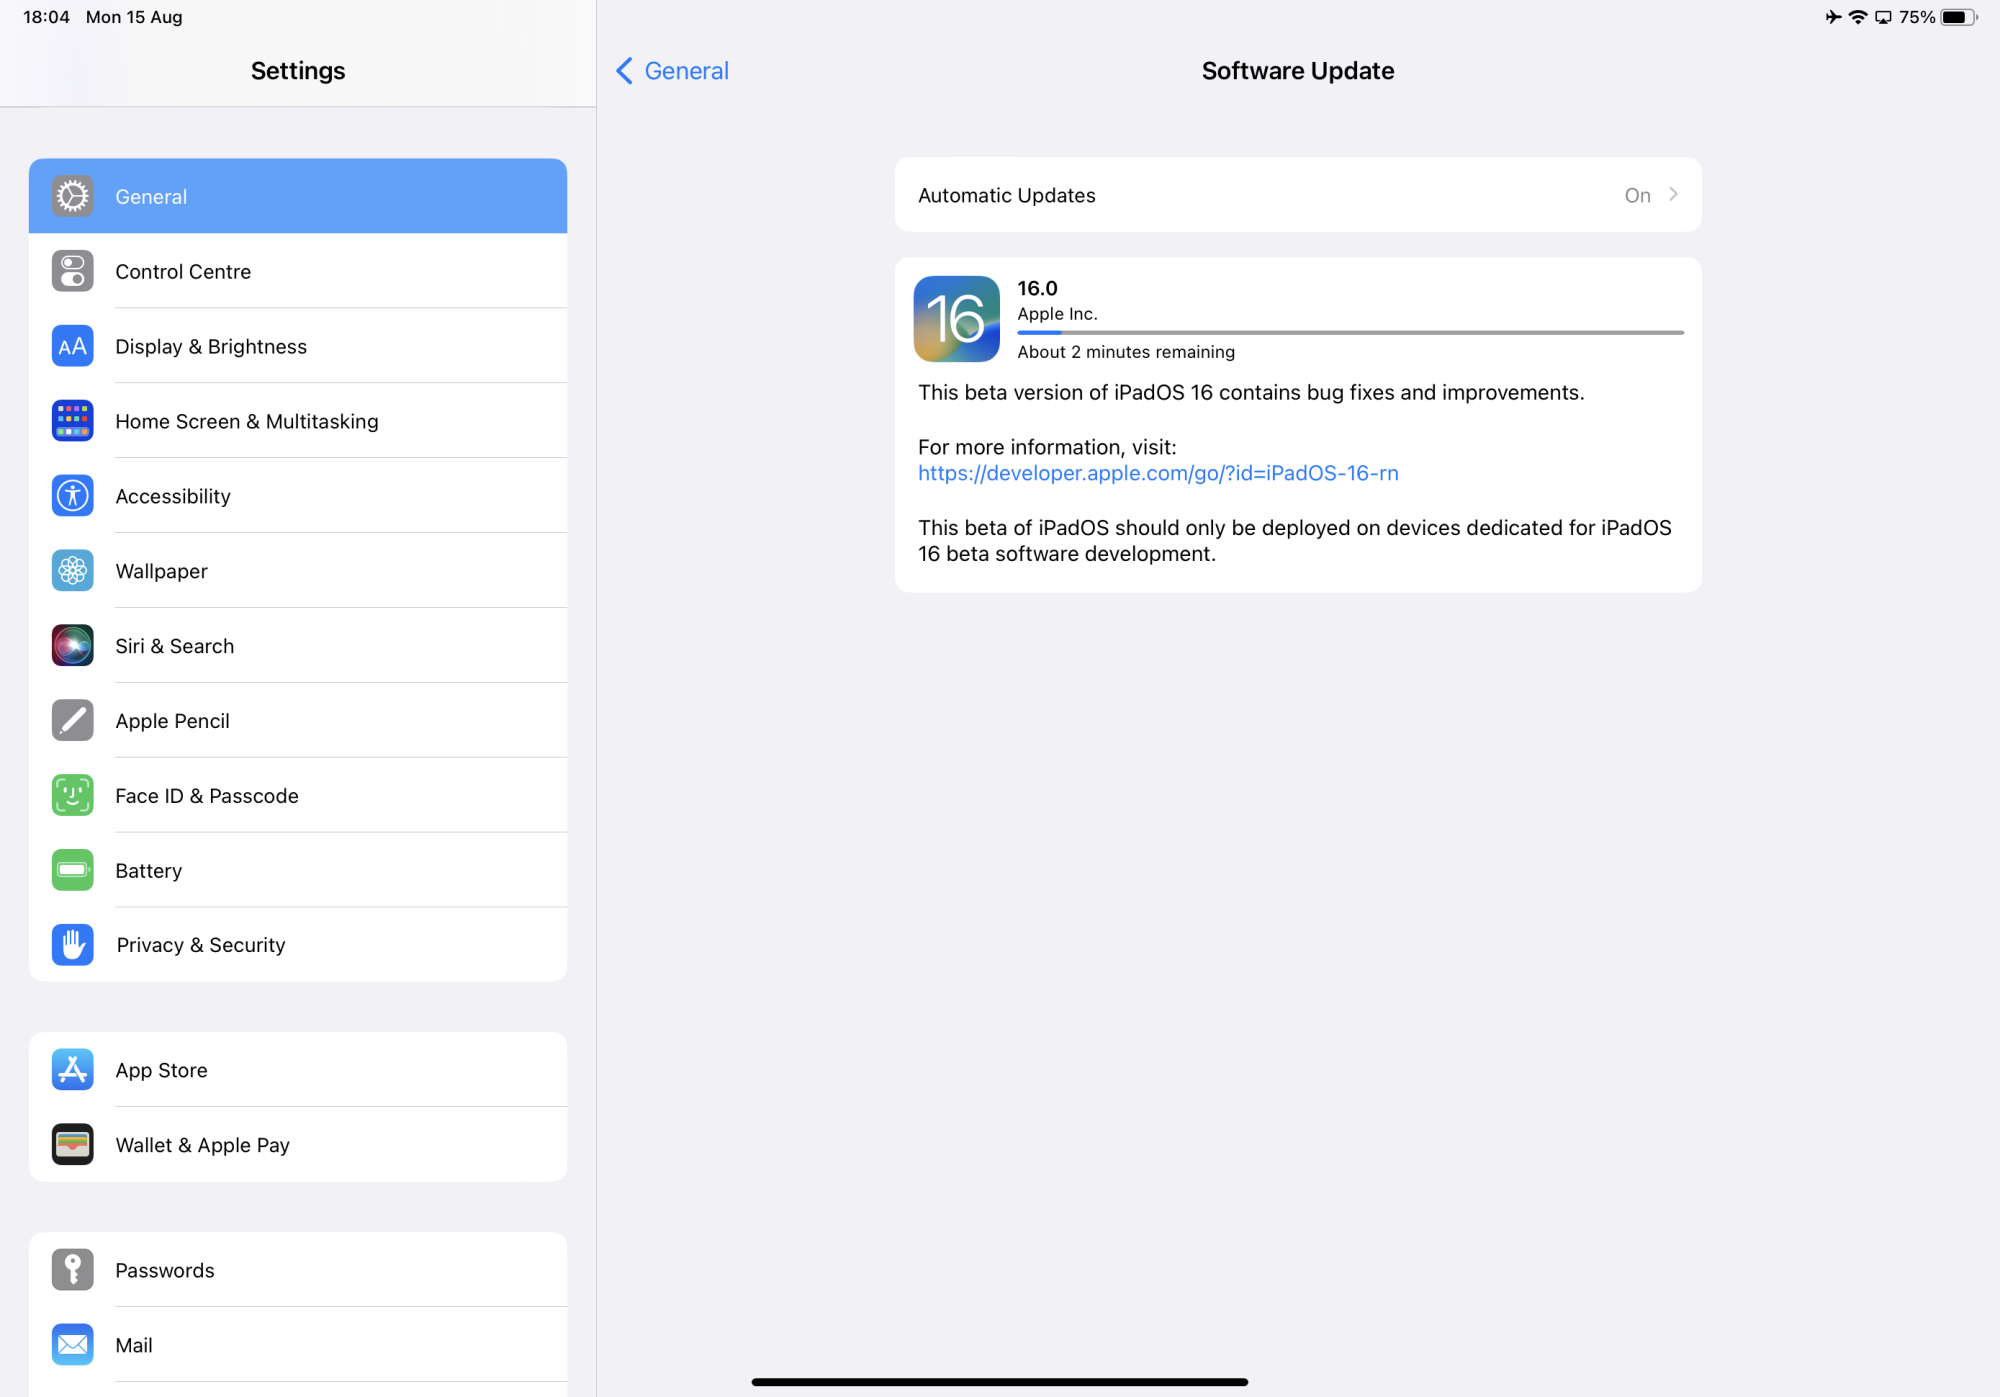Open Siri & Search icon
The height and width of the screenshot is (1397, 2000).
[x=72, y=646]
